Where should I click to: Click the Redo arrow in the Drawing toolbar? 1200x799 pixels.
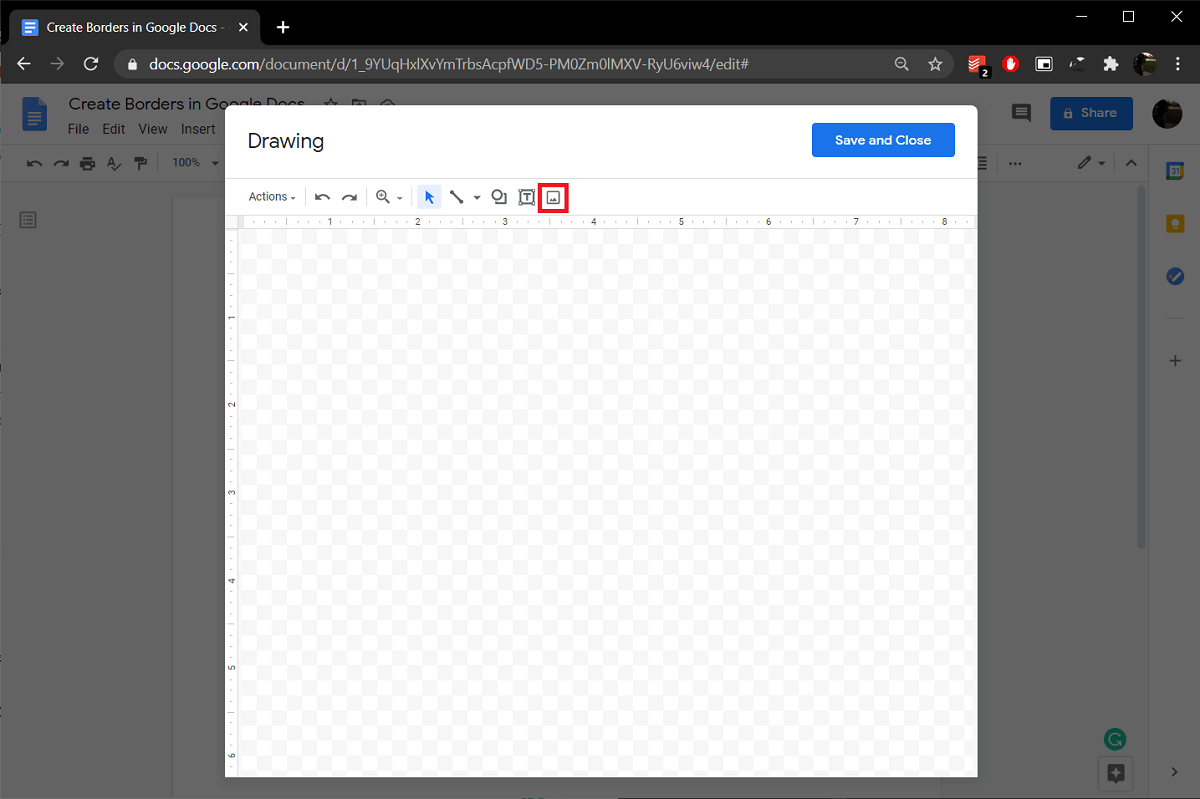point(349,197)
